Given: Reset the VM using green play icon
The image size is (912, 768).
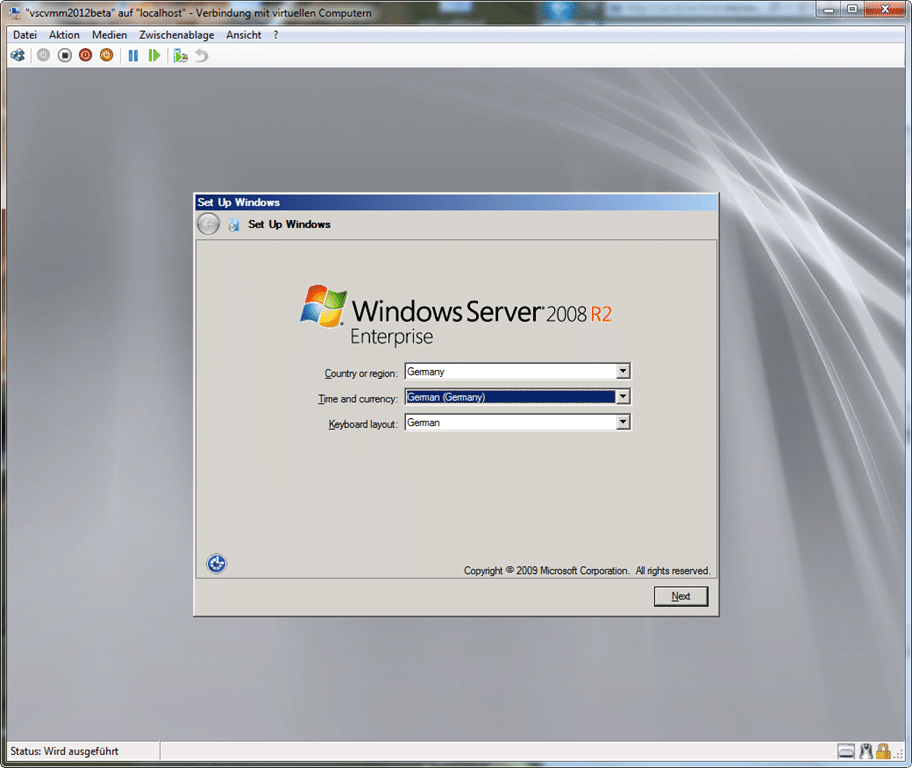Looking at the screenshot, I should [x=154, y=55].
